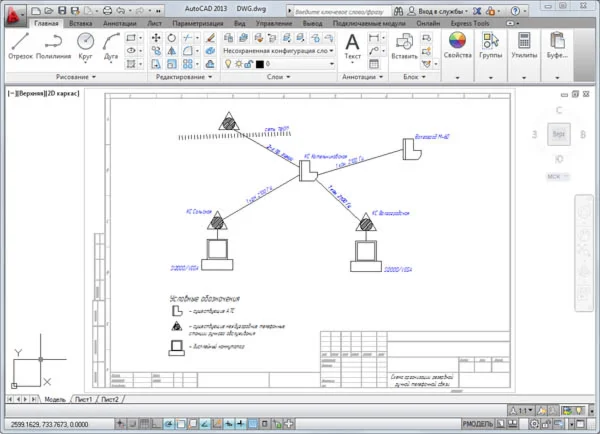Open the Вставка ribbon tab
Screen dimensions: 600x434
(80, 23)
